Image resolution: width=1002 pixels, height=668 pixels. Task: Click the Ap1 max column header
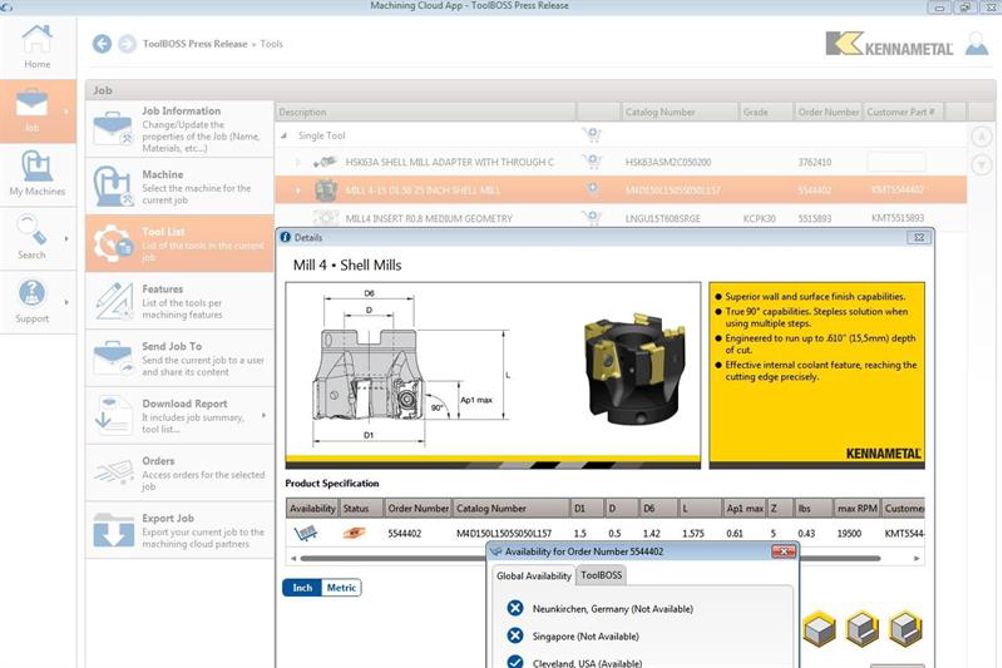pyautogui.click(x=744, y=508)
